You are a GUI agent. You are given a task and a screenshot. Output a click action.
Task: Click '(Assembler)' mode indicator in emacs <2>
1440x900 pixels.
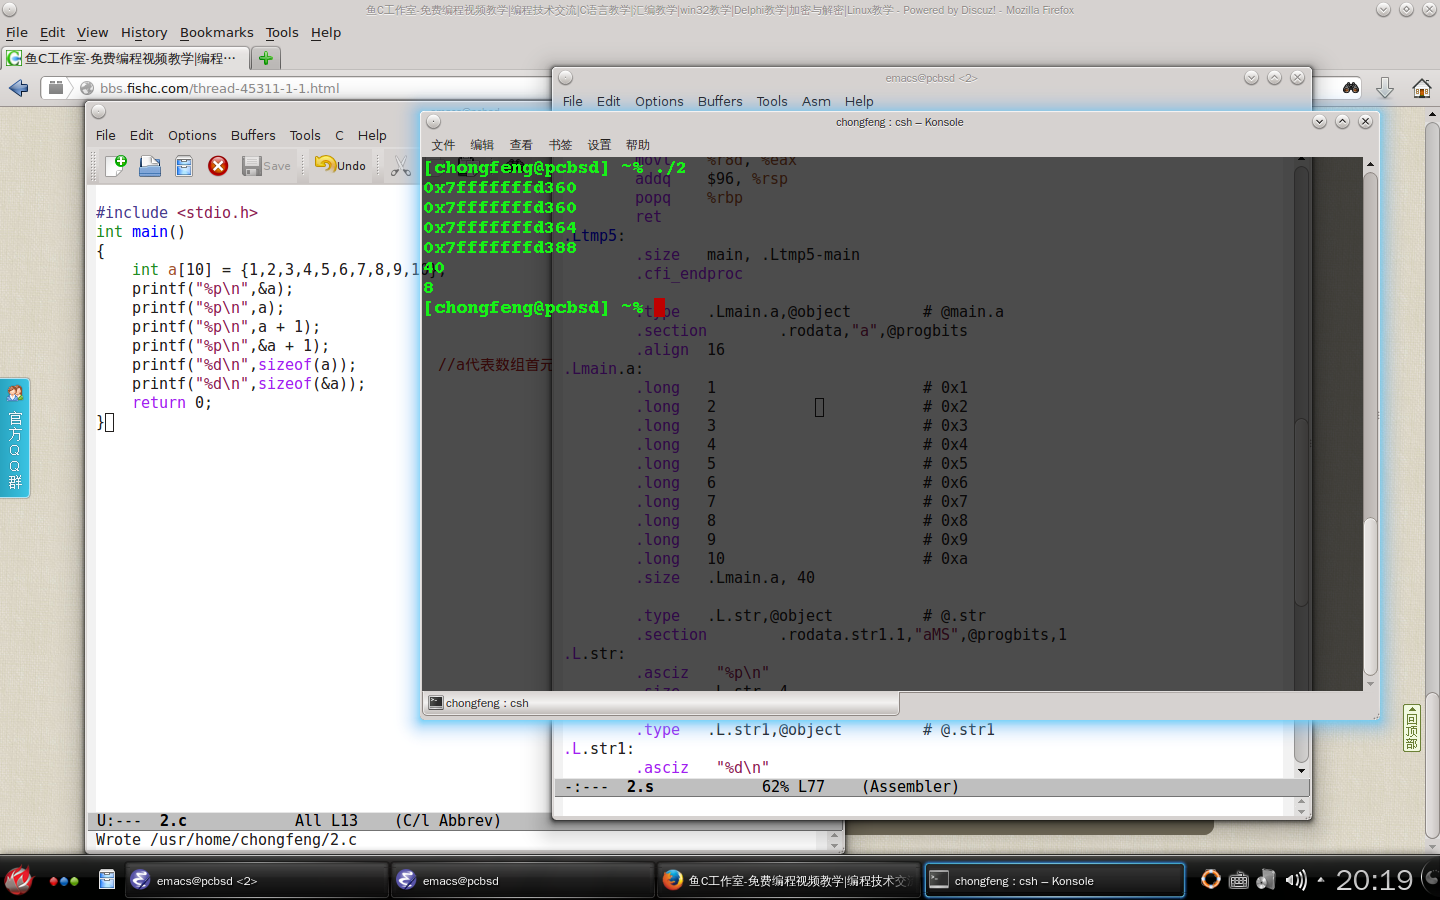click(x=910, y=787)
